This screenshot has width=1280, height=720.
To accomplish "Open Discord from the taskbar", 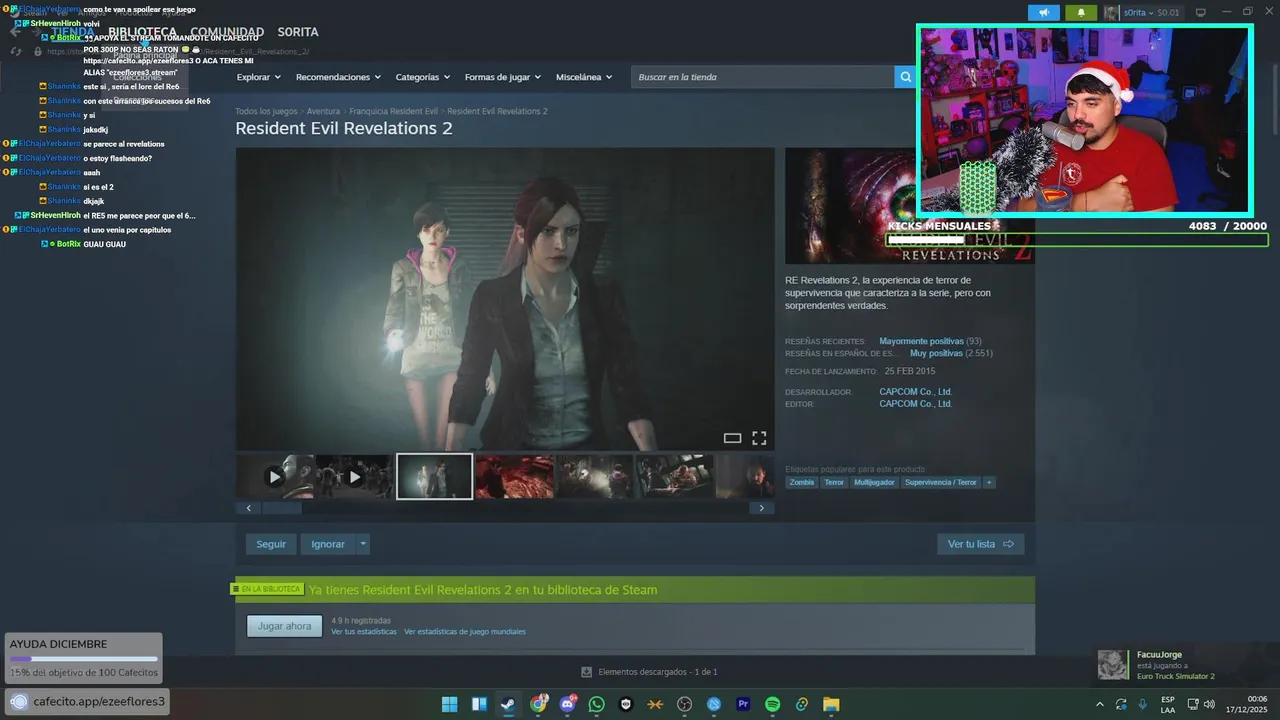I will pos(568,704).
